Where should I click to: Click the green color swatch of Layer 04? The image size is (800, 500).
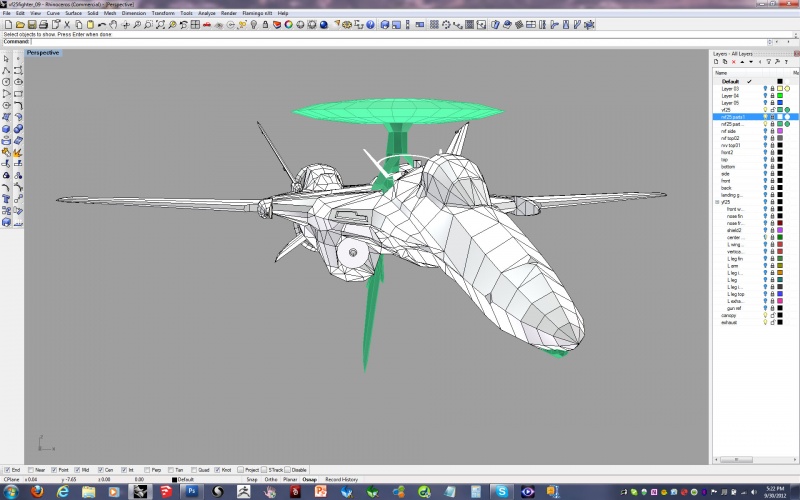[780, 96]
